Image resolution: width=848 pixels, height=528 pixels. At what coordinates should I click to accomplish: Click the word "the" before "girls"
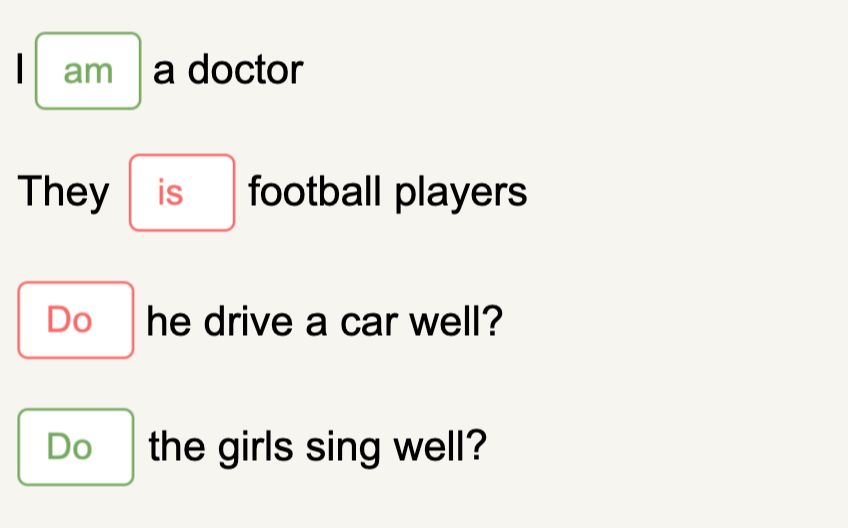coord(176,447)
